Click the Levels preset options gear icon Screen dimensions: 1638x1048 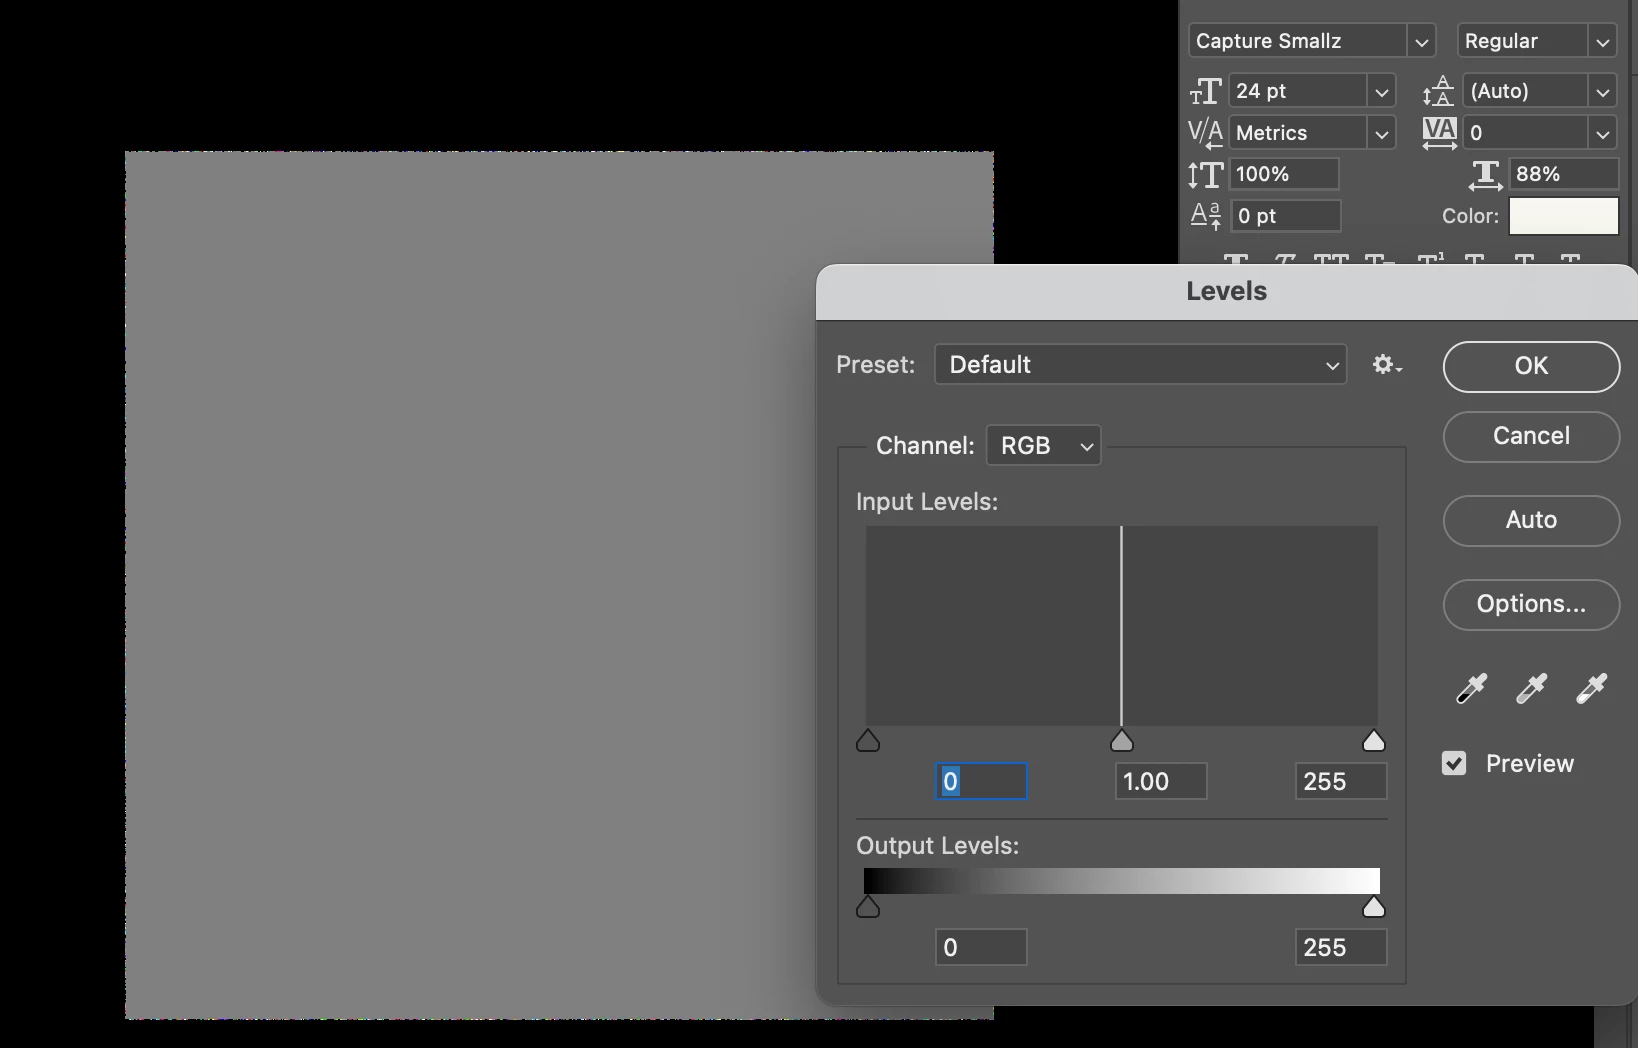click(1387, 365)
